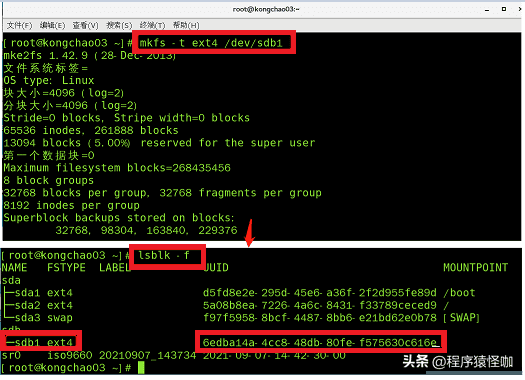Click the Superblock backups stored on blocks line

(x=119, y=218)
